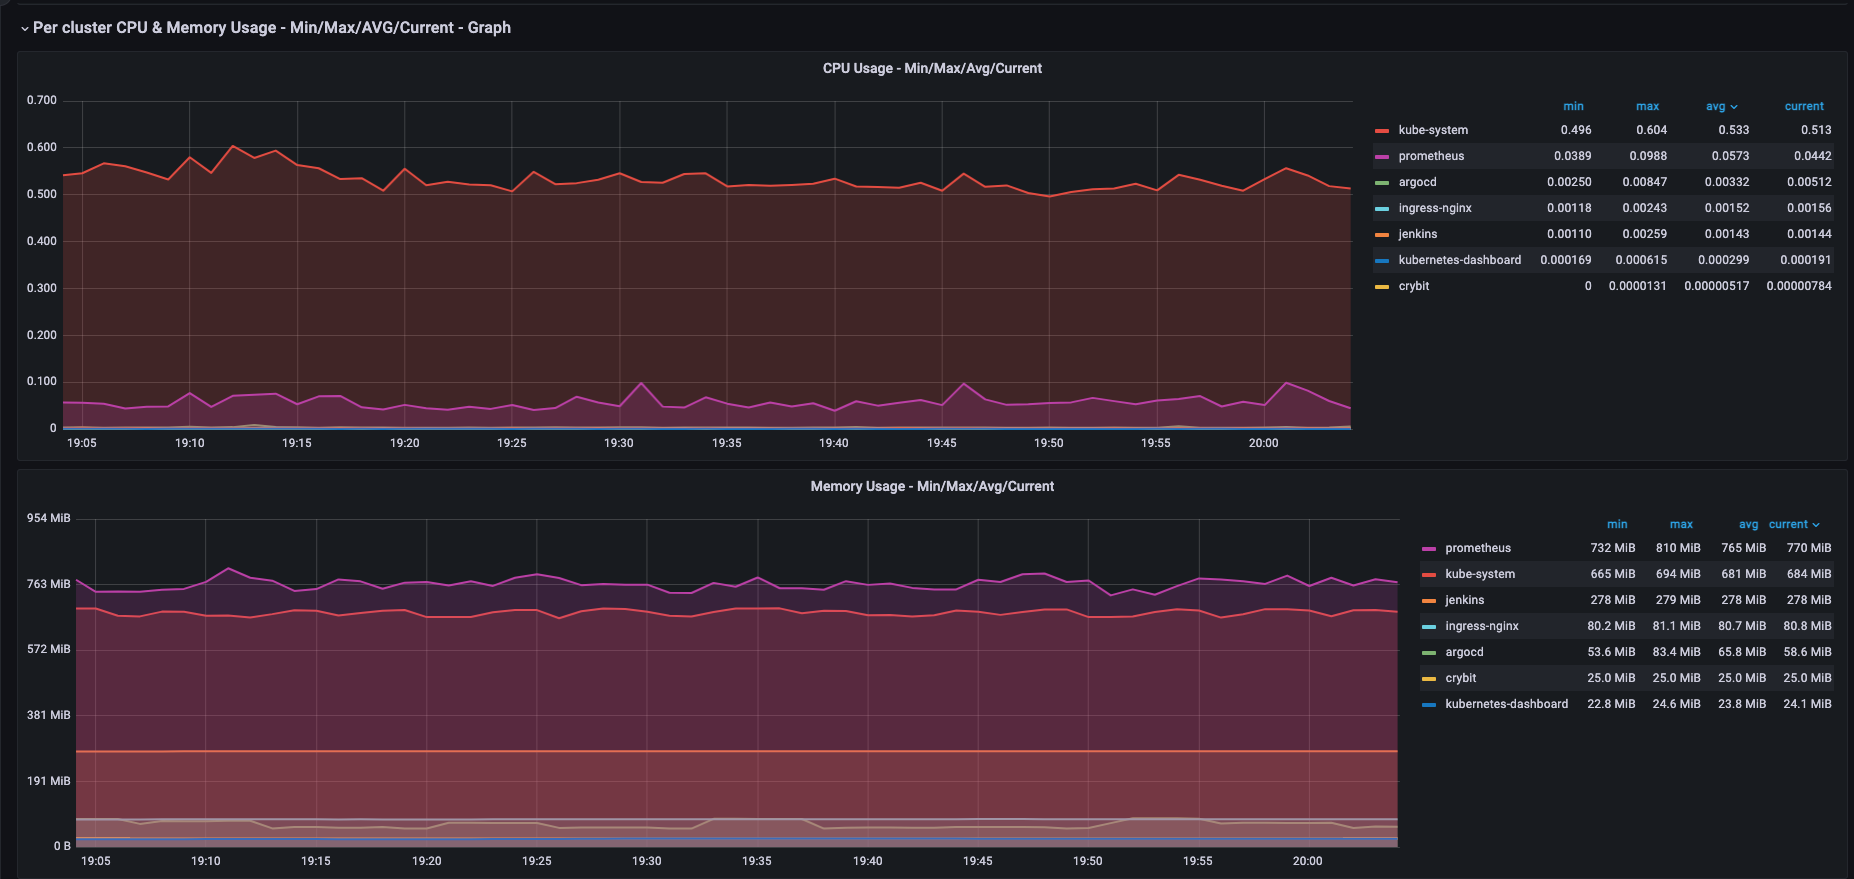Click jenkins color icon in Memory legend

(x=1428, y=601)
